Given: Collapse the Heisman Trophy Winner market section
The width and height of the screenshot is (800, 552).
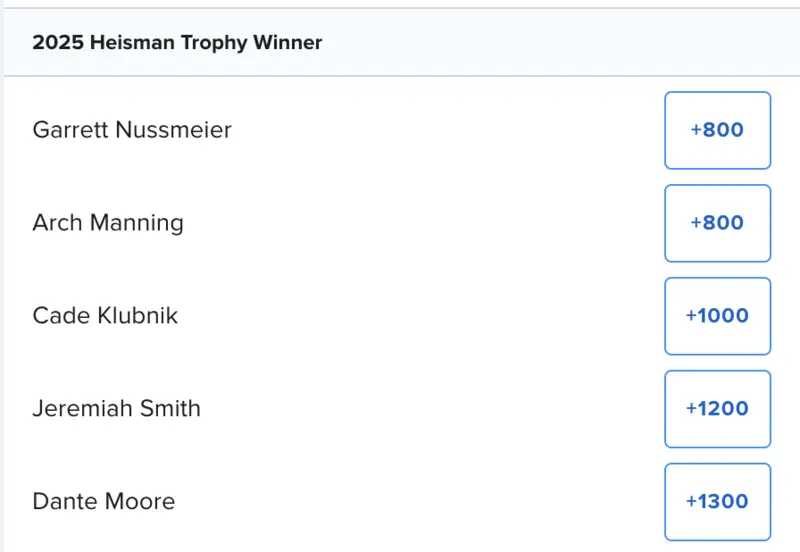Looking at the screenshot, I should point(400,43).
